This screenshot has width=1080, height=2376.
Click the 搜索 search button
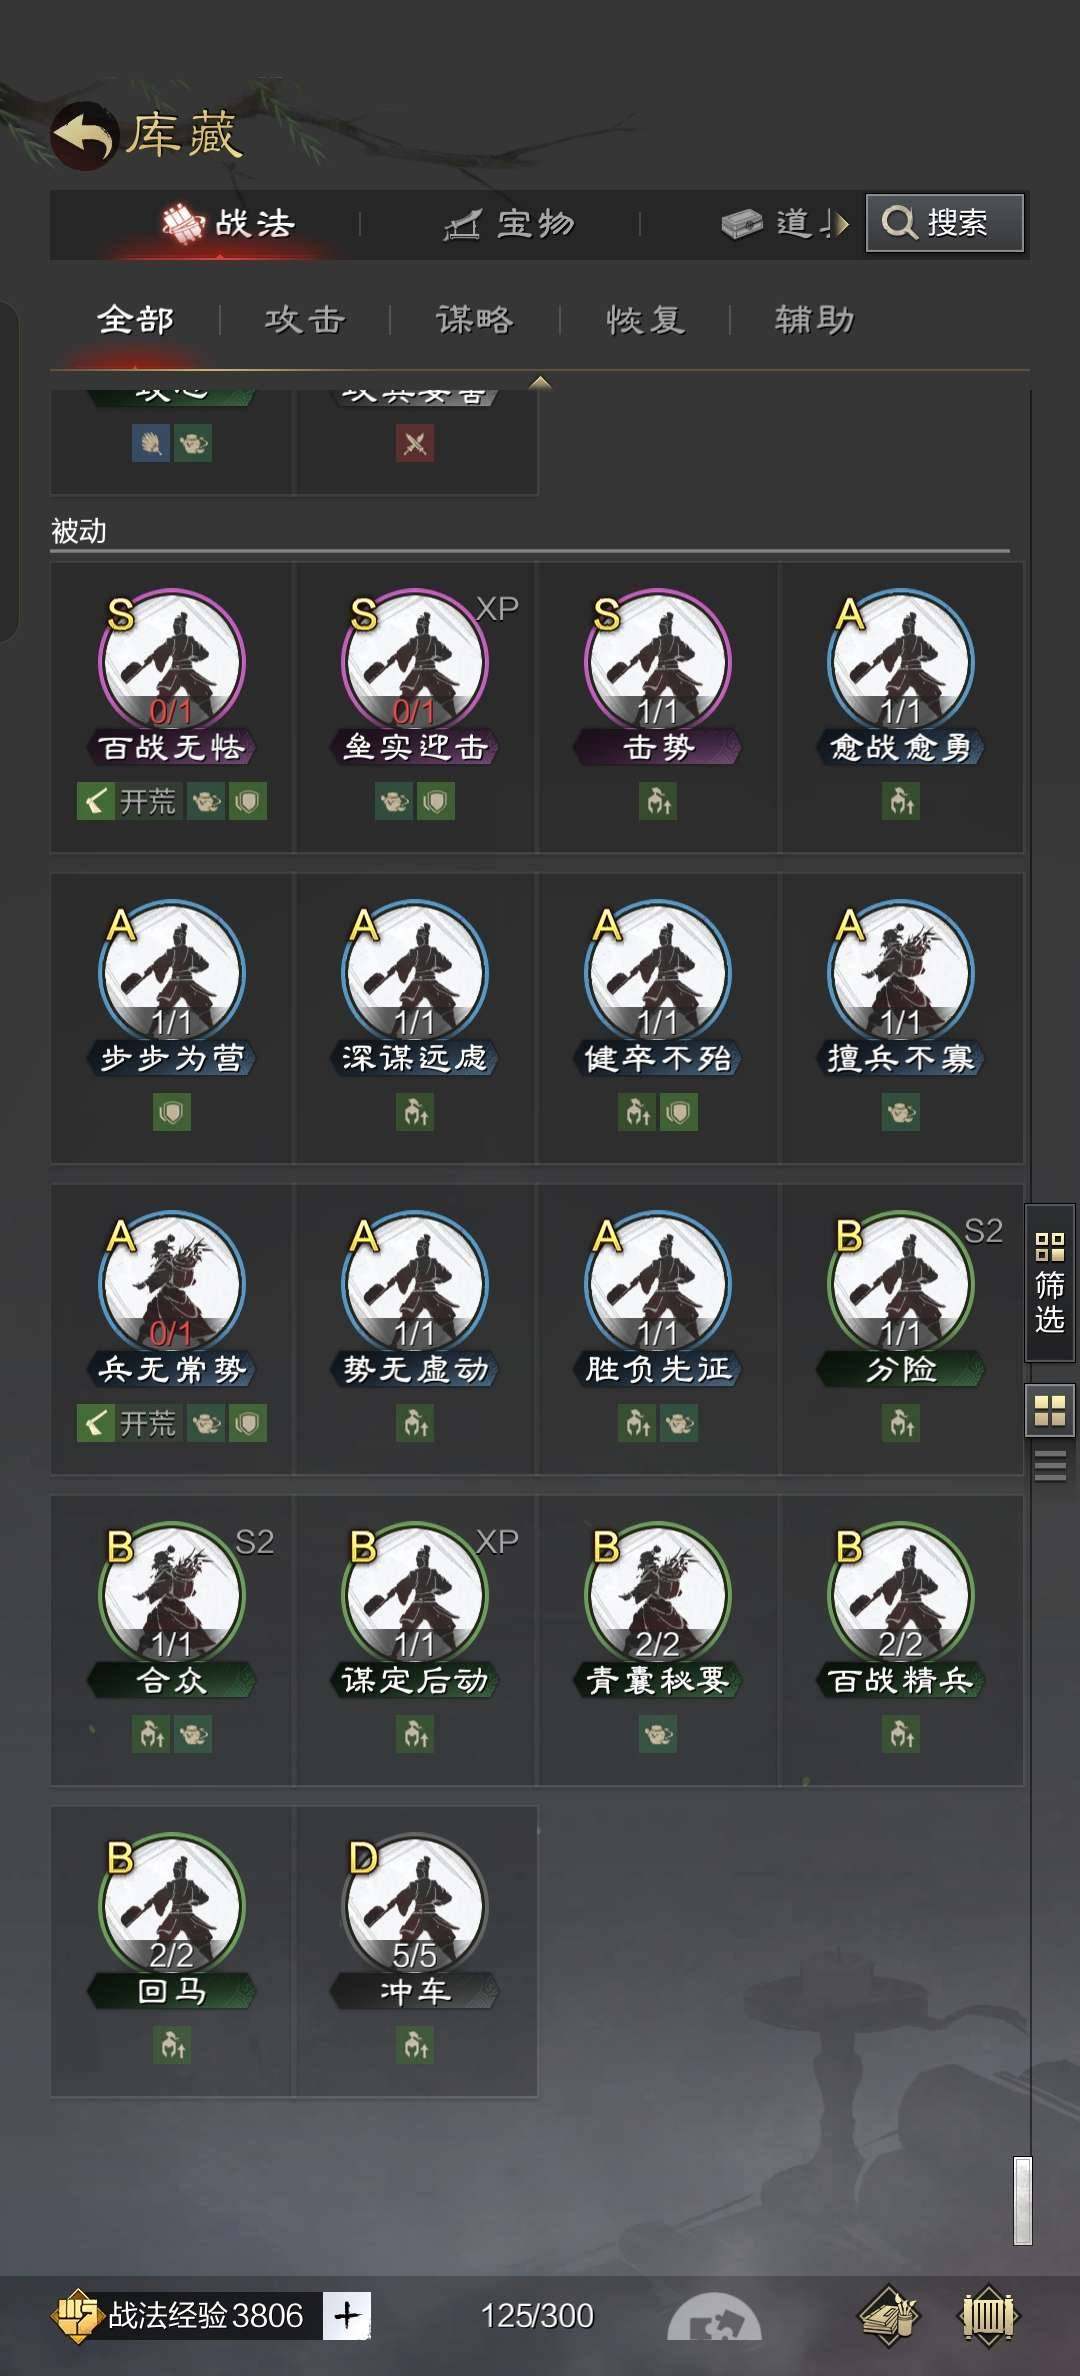click(x=944, y=222)
